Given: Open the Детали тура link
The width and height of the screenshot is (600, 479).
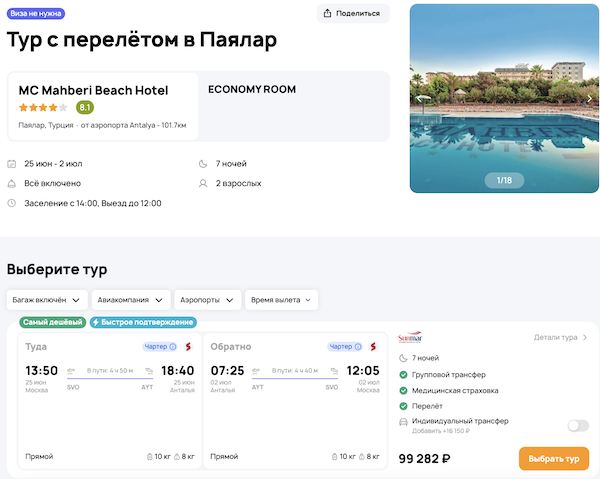Looking at the screenshot, I should [560, 338].
